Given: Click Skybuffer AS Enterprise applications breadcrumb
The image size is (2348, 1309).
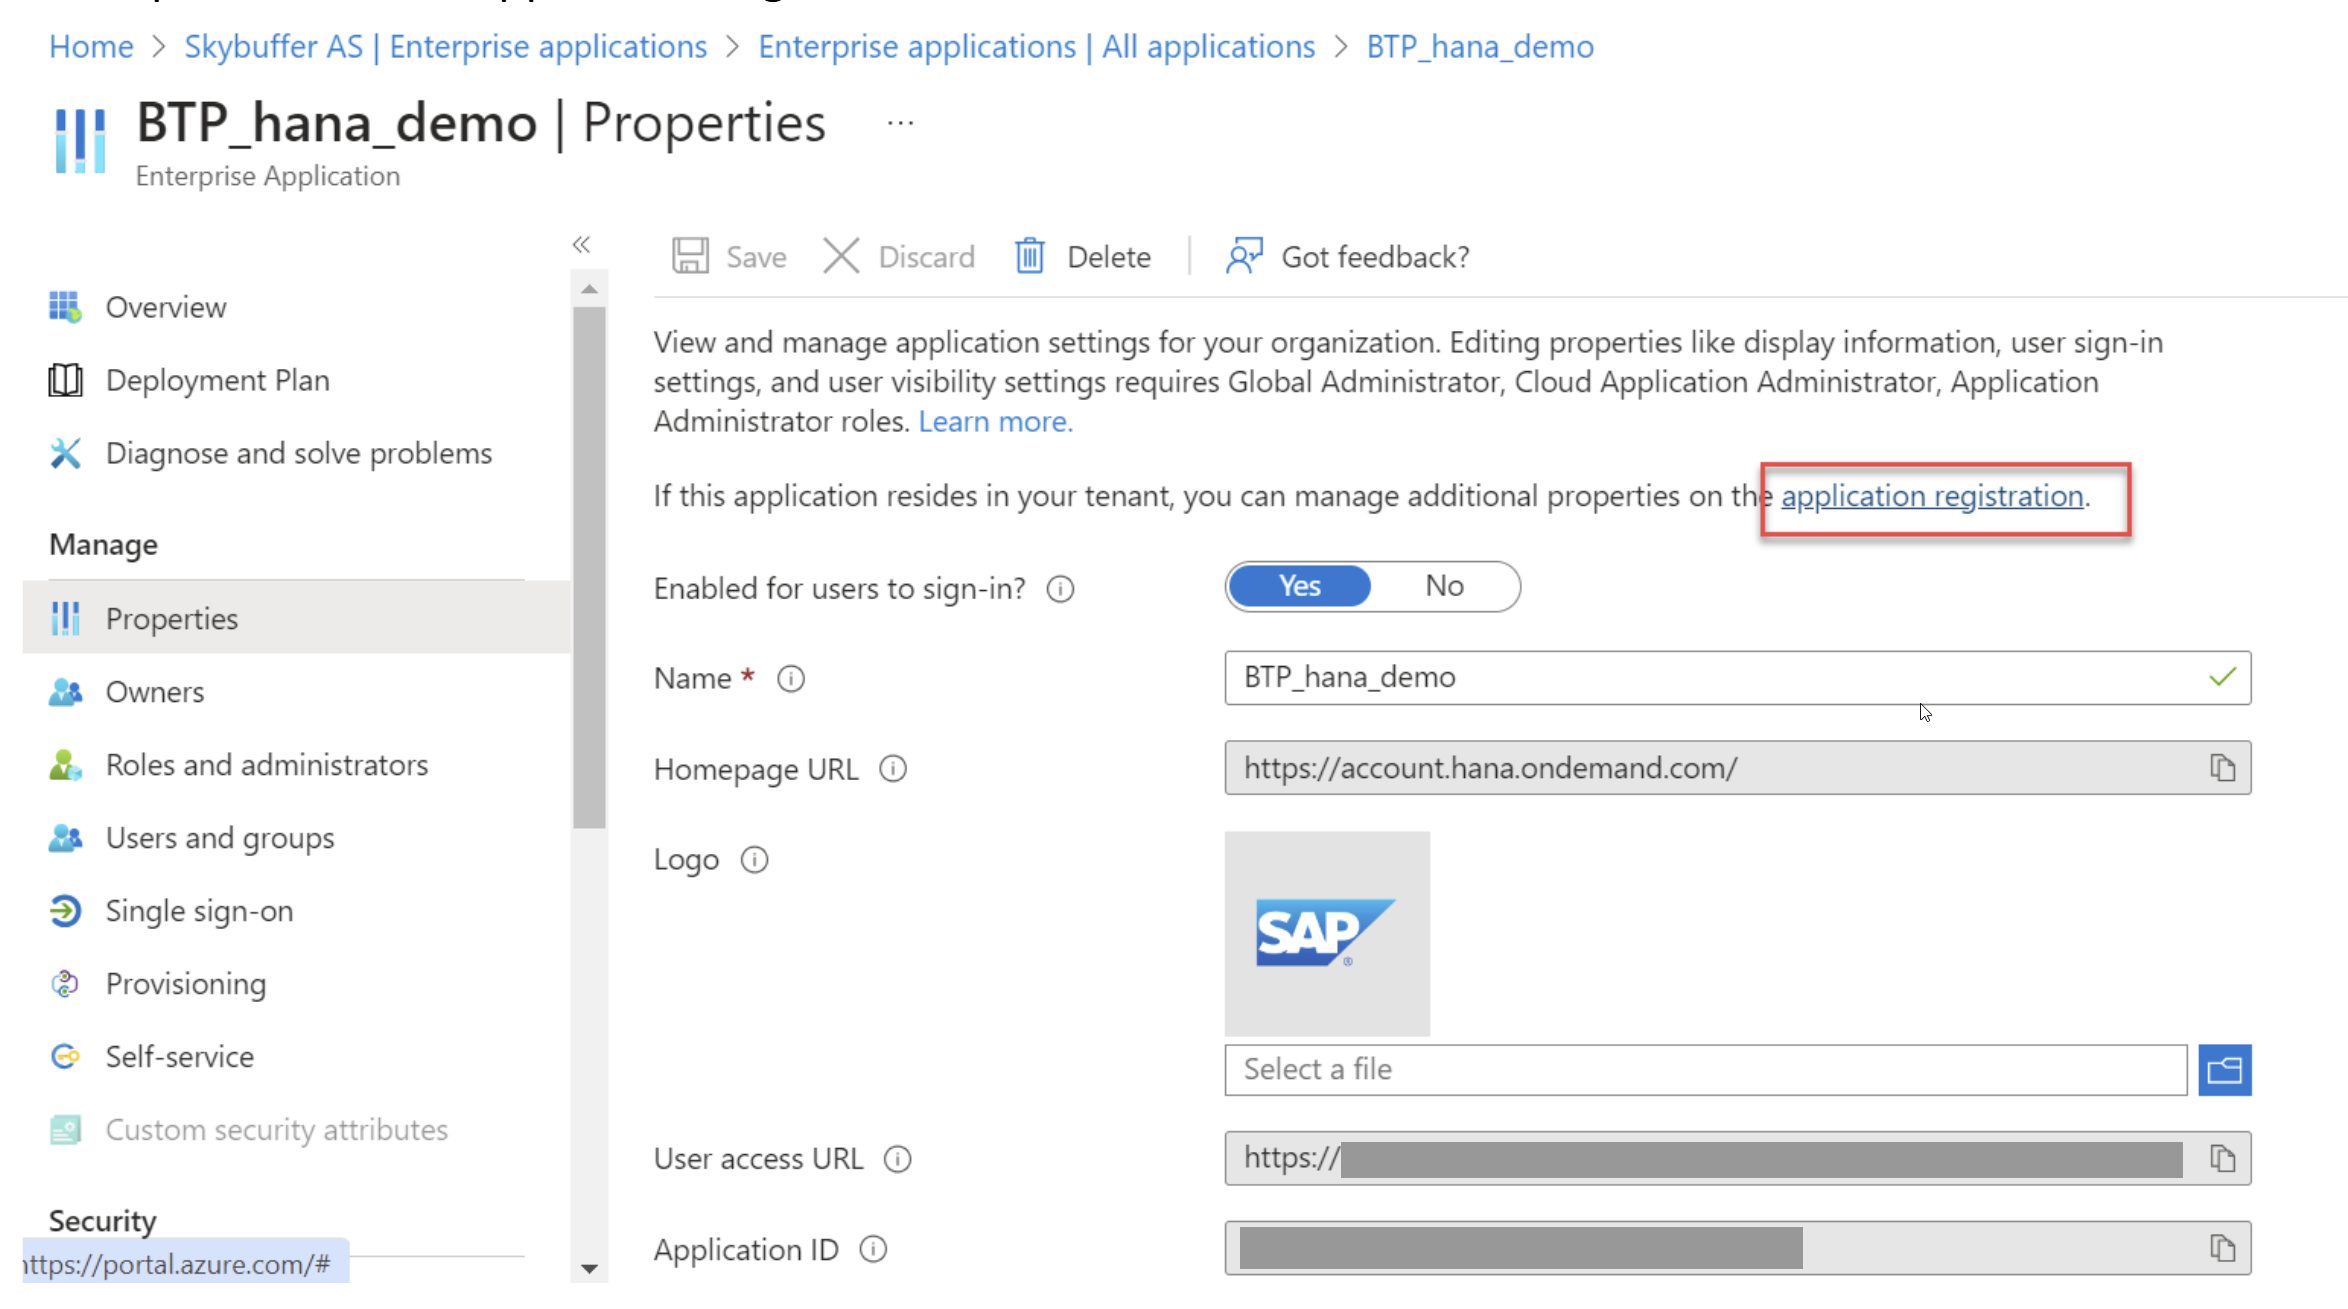Looking at the screenshot, I should [x=445, y=47].
